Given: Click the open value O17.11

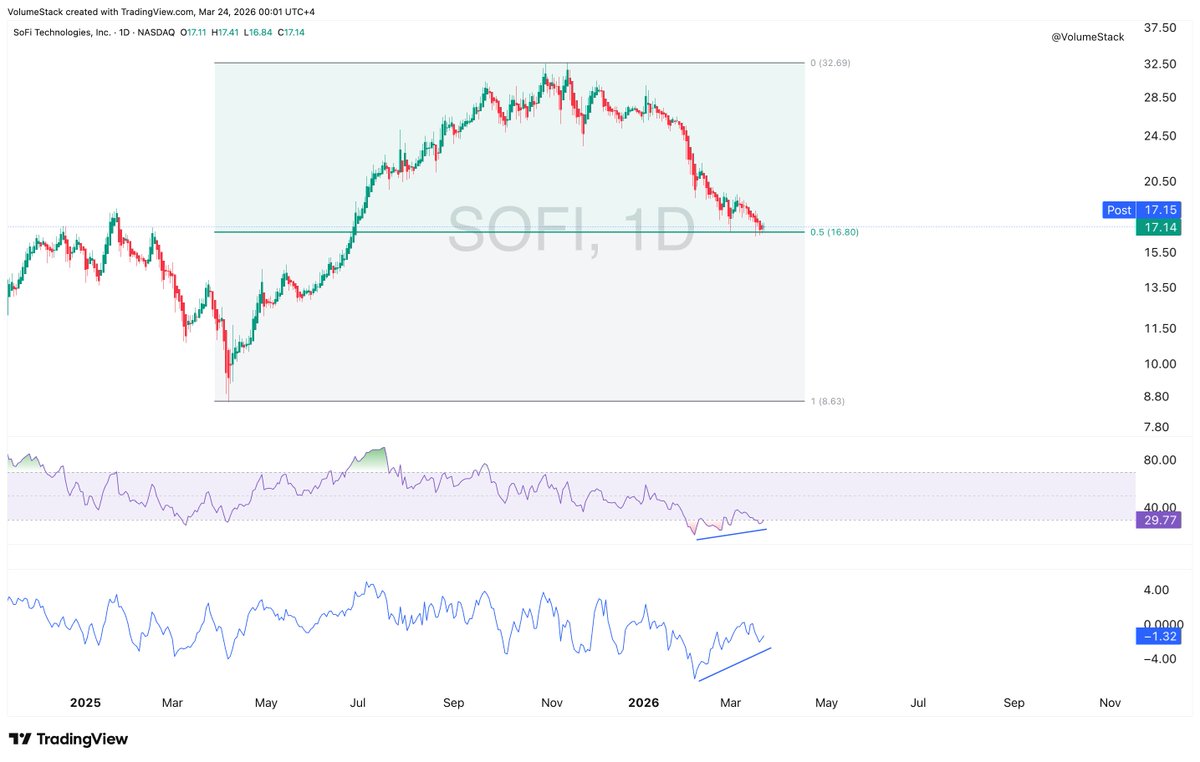Looking at the screenshot, I should tap(194, 32).
